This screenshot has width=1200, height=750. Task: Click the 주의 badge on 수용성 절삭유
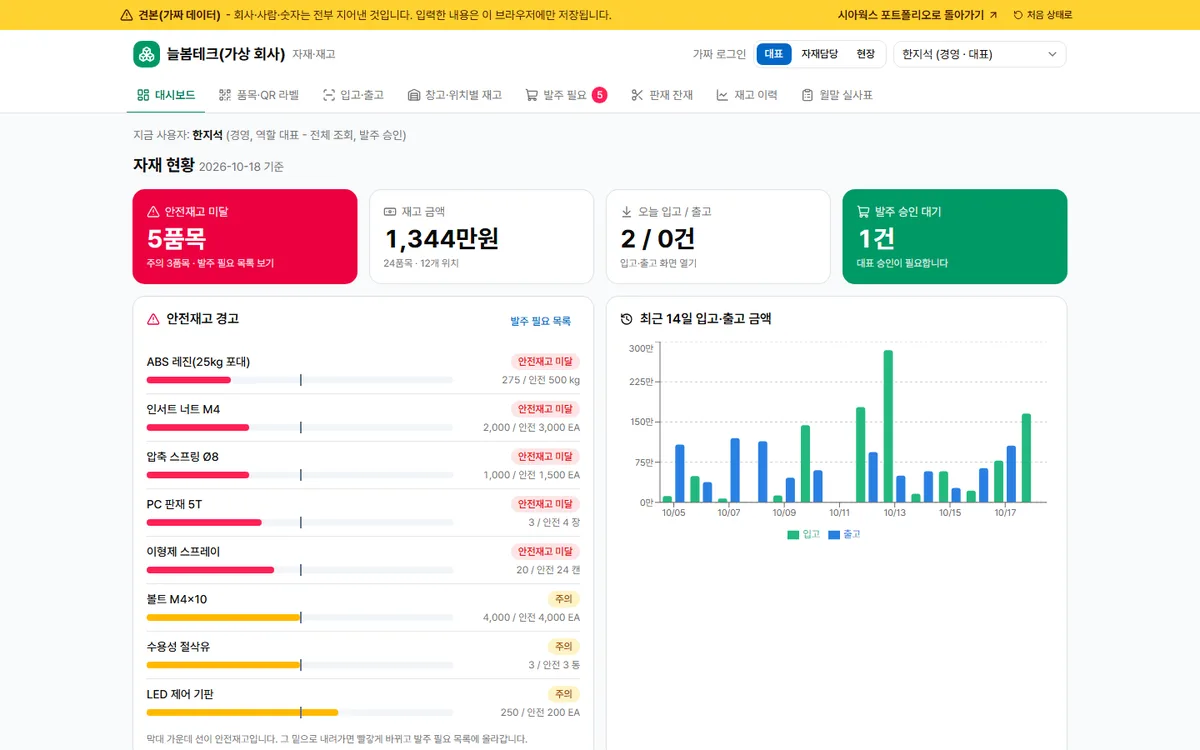tap(564, 646)
